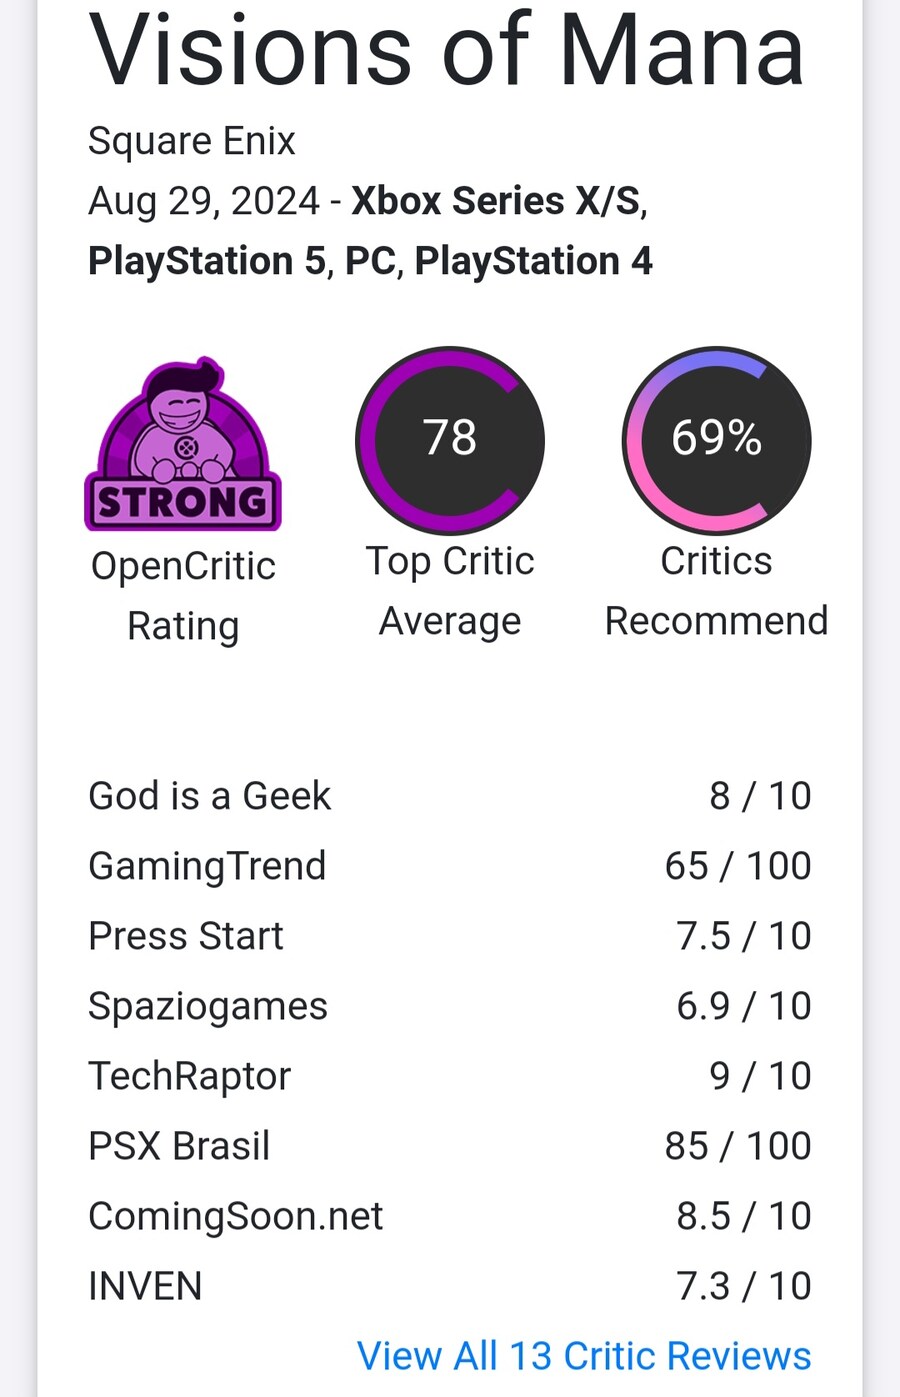Click the OpenCritic Strong rating badge

[x=183, y=444]
